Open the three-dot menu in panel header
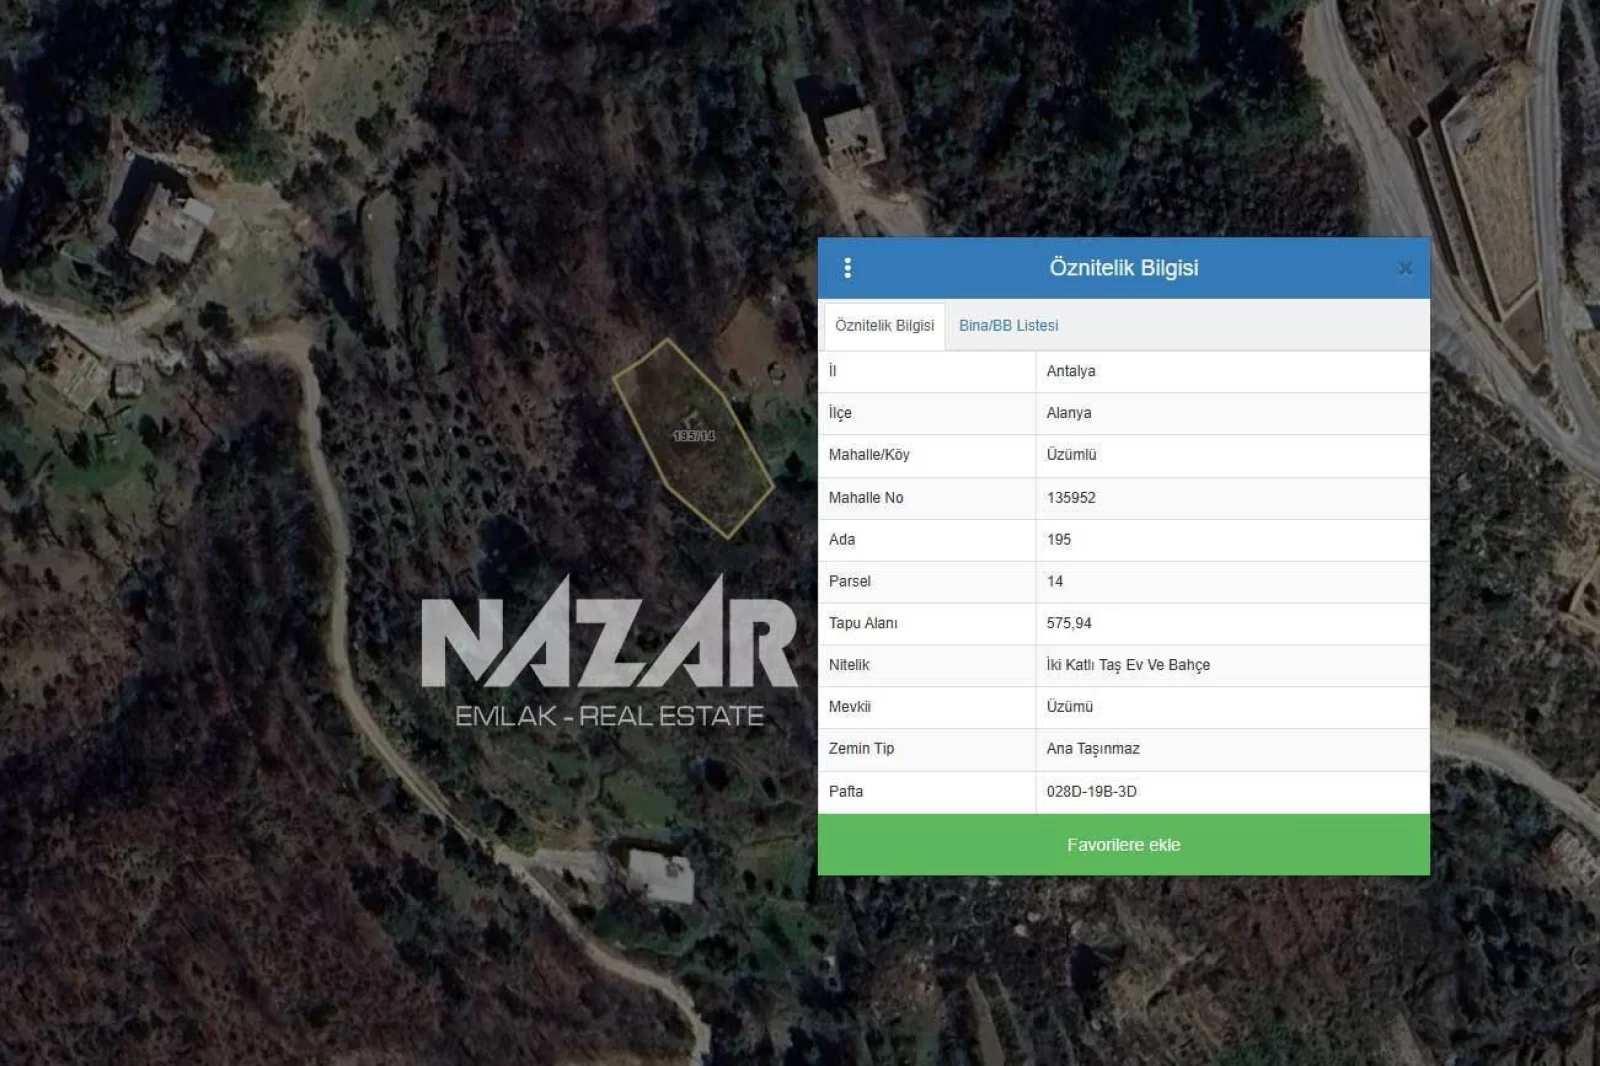1600x1066 pixels. [848, 268]
